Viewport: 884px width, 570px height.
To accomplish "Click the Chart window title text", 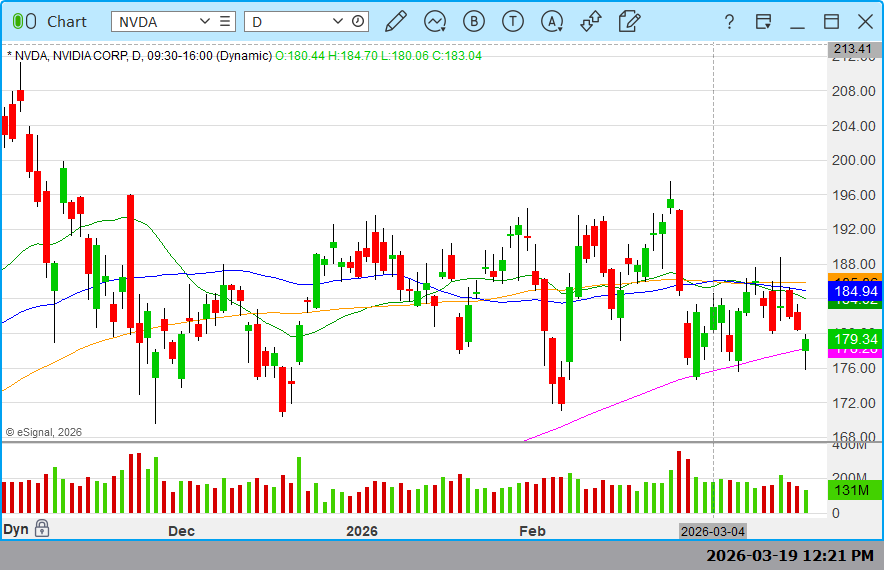I will coord(67,22).
